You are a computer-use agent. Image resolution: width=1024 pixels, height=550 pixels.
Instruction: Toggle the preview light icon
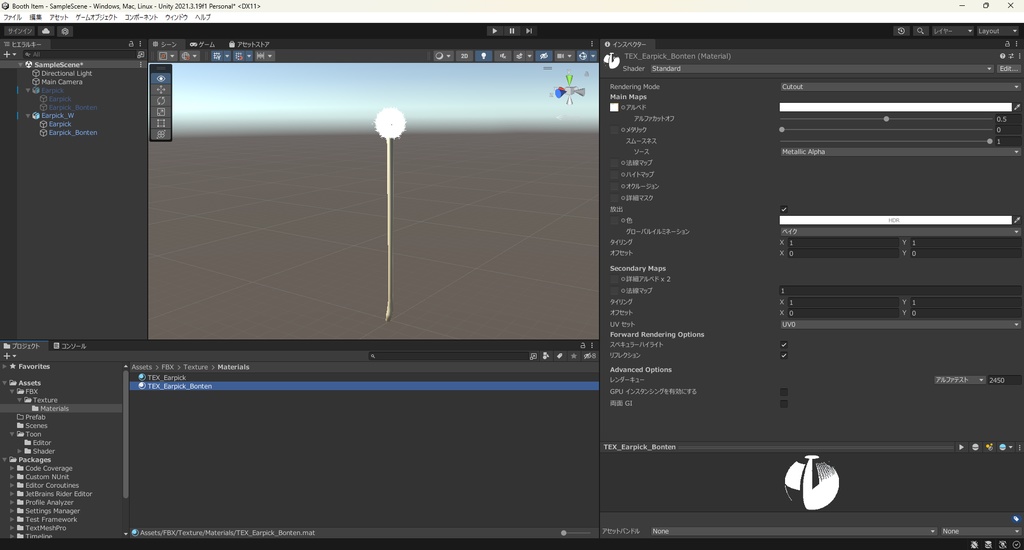pyautogui.click(x=989, y=447)
